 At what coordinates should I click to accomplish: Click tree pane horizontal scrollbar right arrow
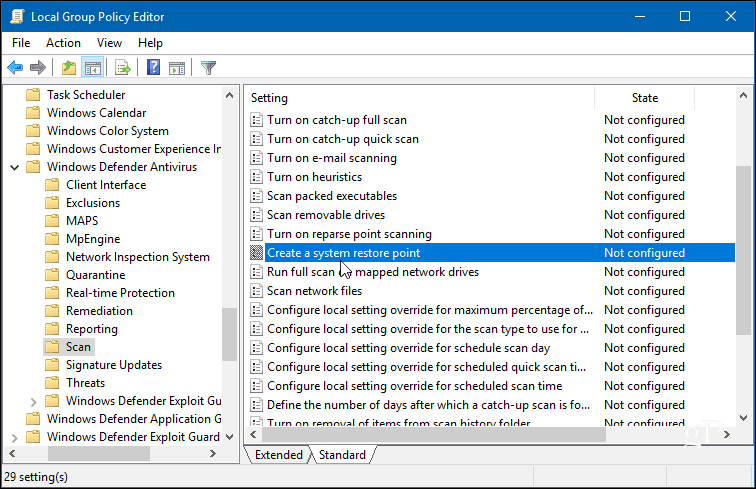coord(213,453)
